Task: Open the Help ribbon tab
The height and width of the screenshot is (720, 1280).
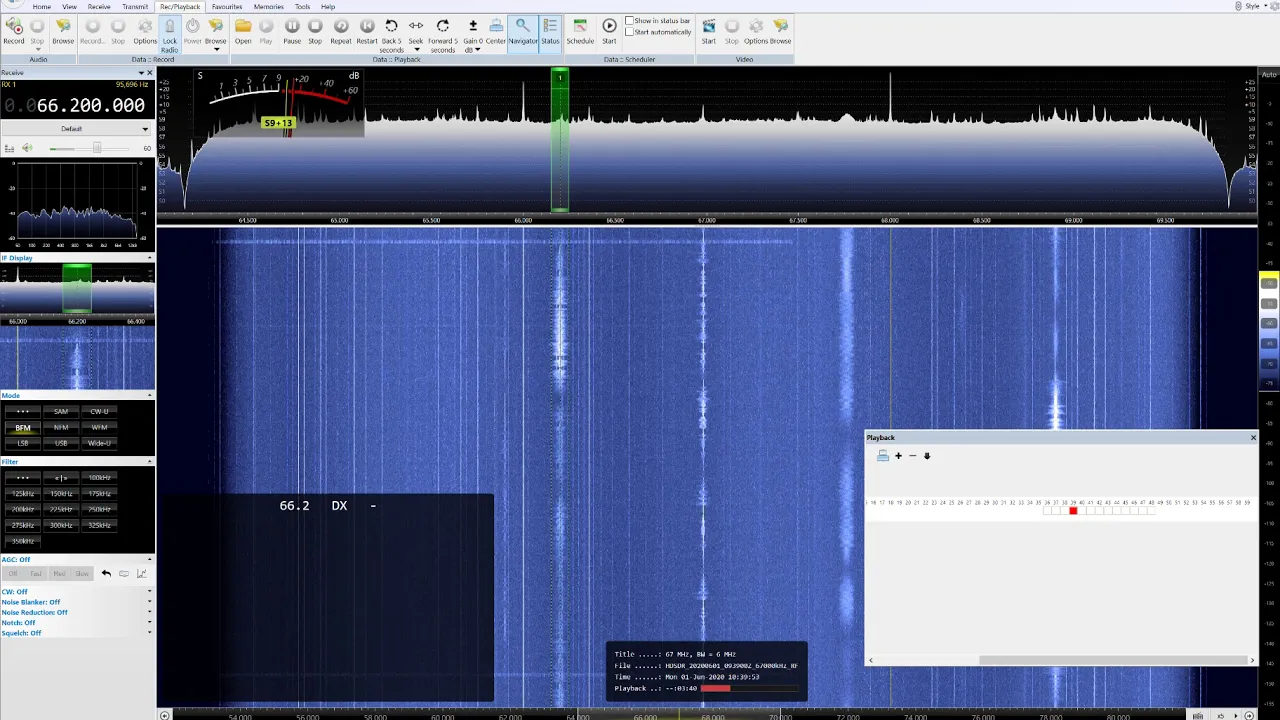Action: (328, 6)
